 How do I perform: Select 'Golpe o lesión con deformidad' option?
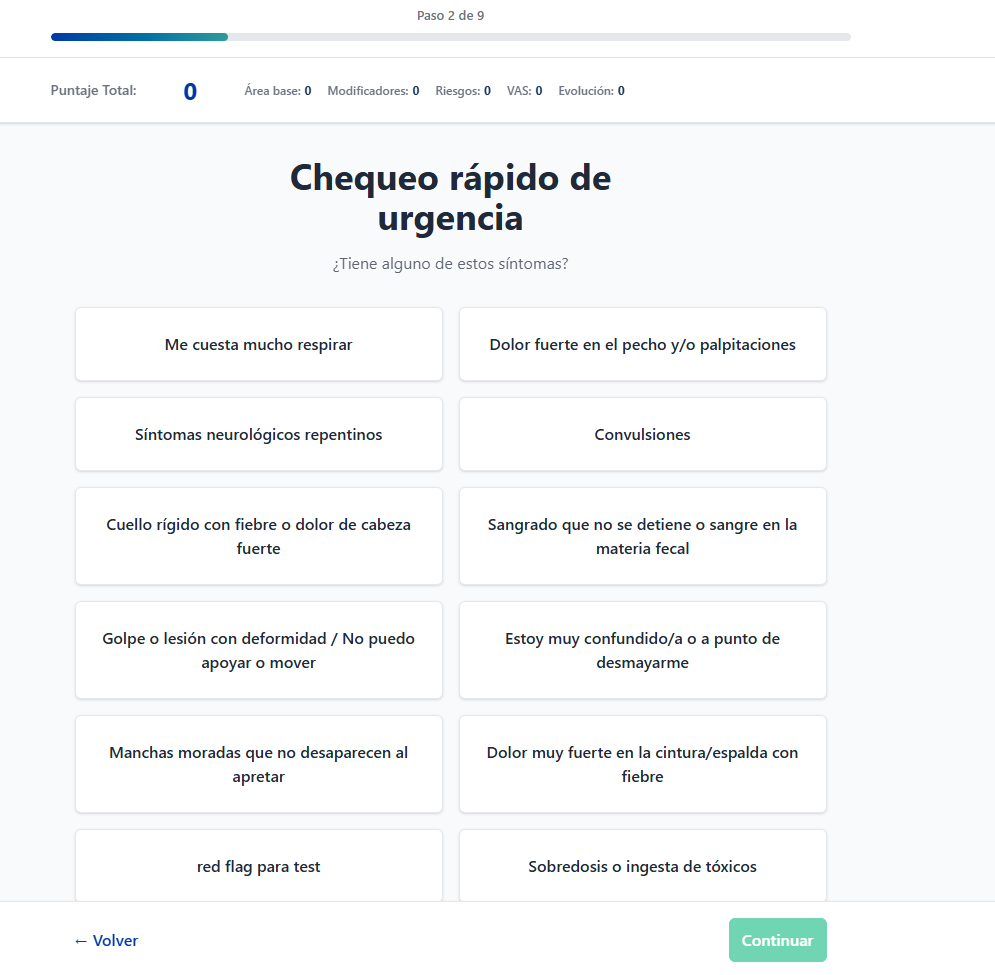(258, 650)
